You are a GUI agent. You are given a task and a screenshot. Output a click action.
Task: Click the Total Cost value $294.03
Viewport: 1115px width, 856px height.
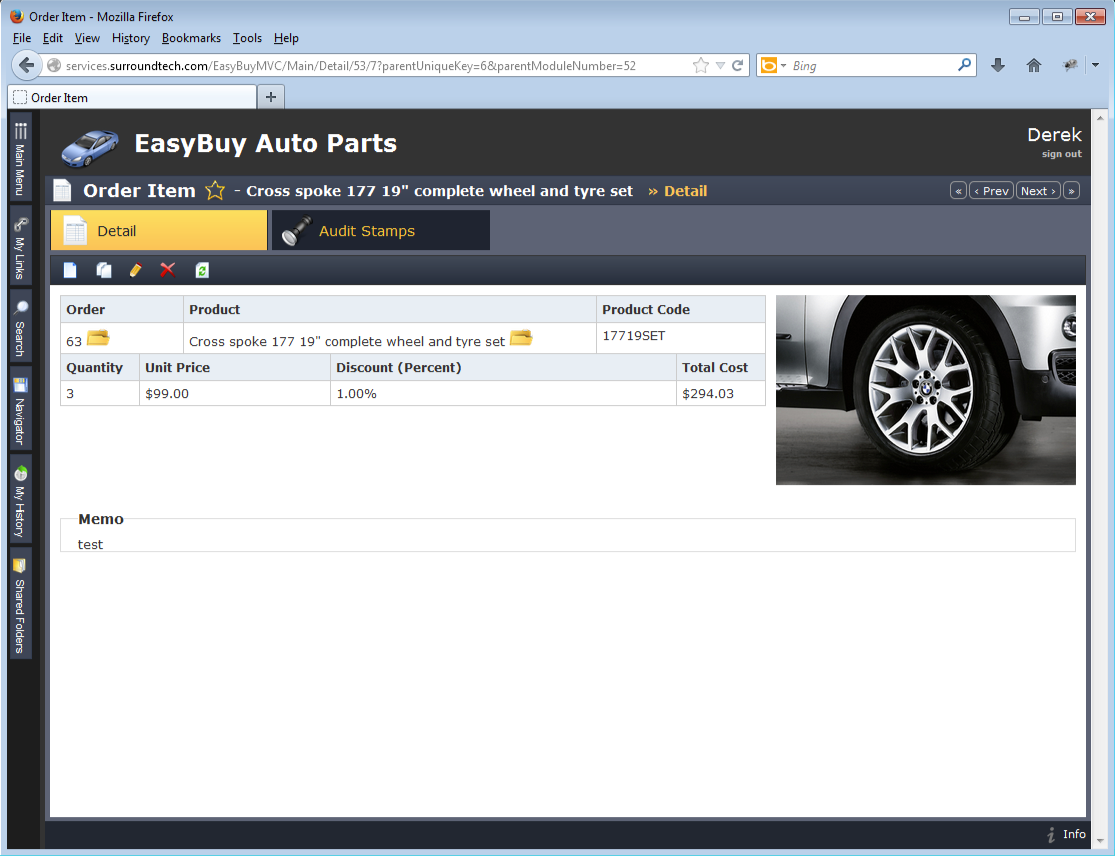point(708,394)
